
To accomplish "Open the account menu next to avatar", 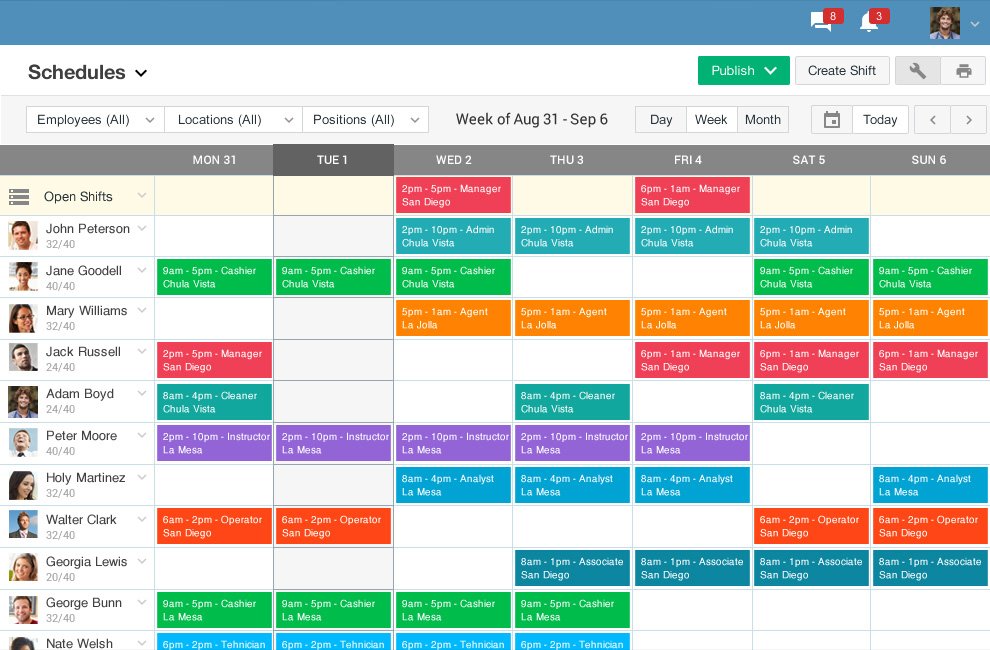I will (x=972, y=22).
